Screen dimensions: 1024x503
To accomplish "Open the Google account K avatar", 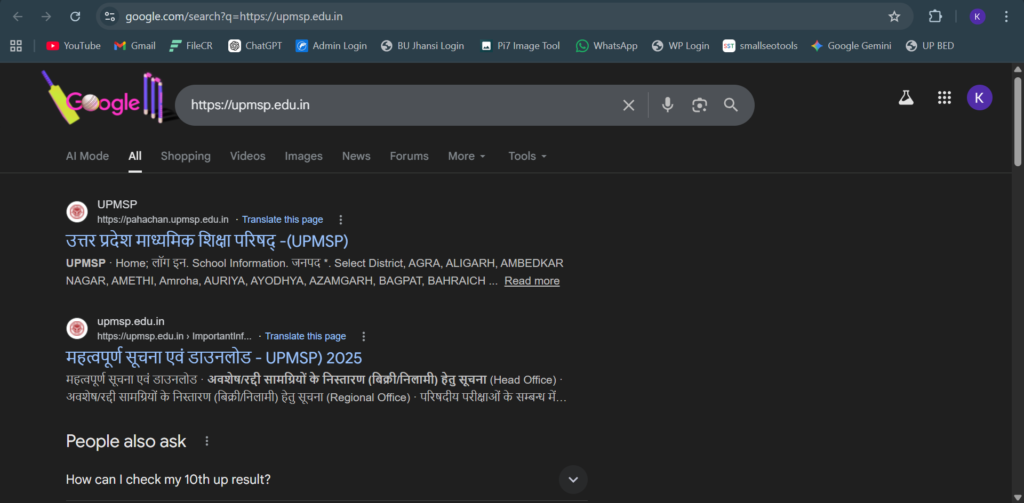I will (979, 98).
